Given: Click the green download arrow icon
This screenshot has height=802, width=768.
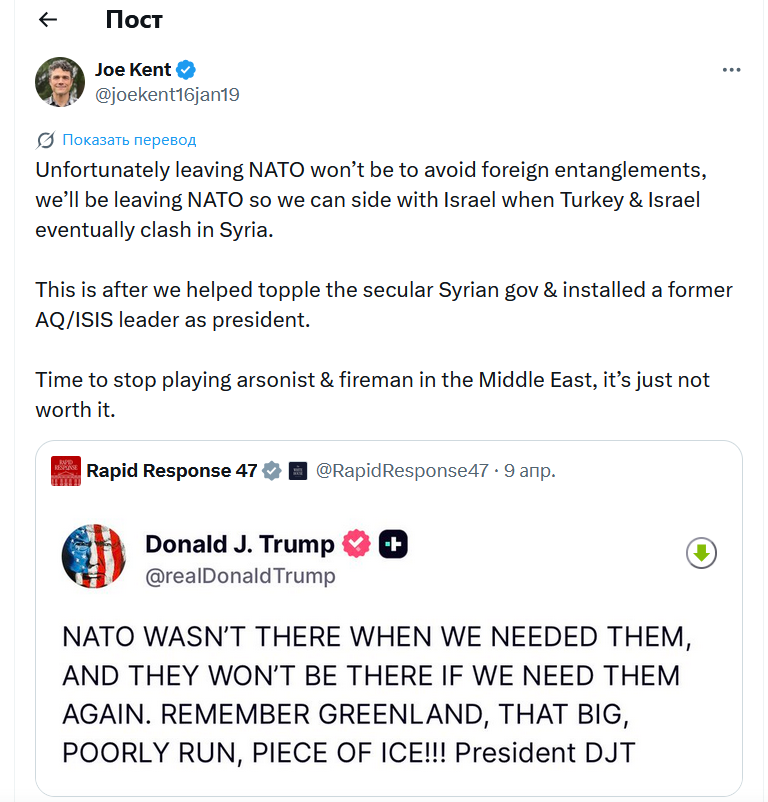Looking at the screenshot, I should click(x=701, y=552).
